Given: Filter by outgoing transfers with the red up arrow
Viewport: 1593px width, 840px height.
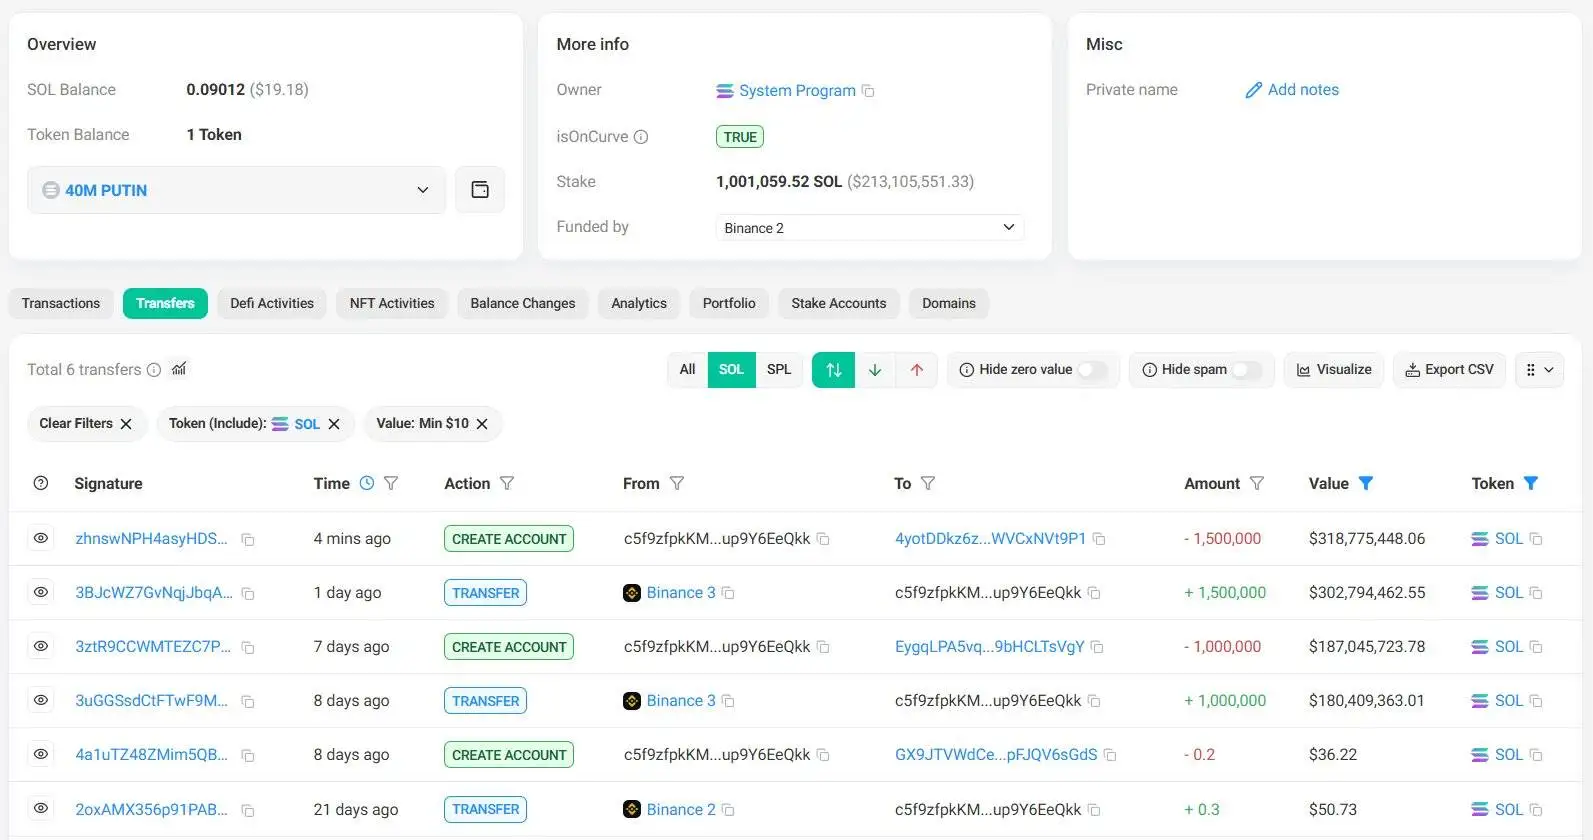Looking at the screenshot, I should click(x=917, y=370).
